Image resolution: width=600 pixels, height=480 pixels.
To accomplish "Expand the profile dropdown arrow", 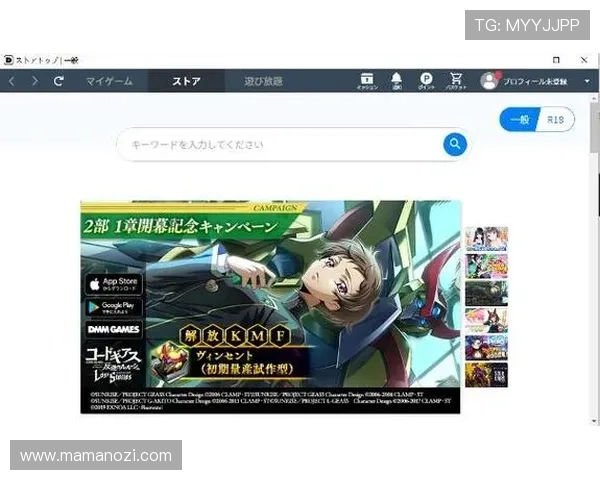I will pos(587,81).
